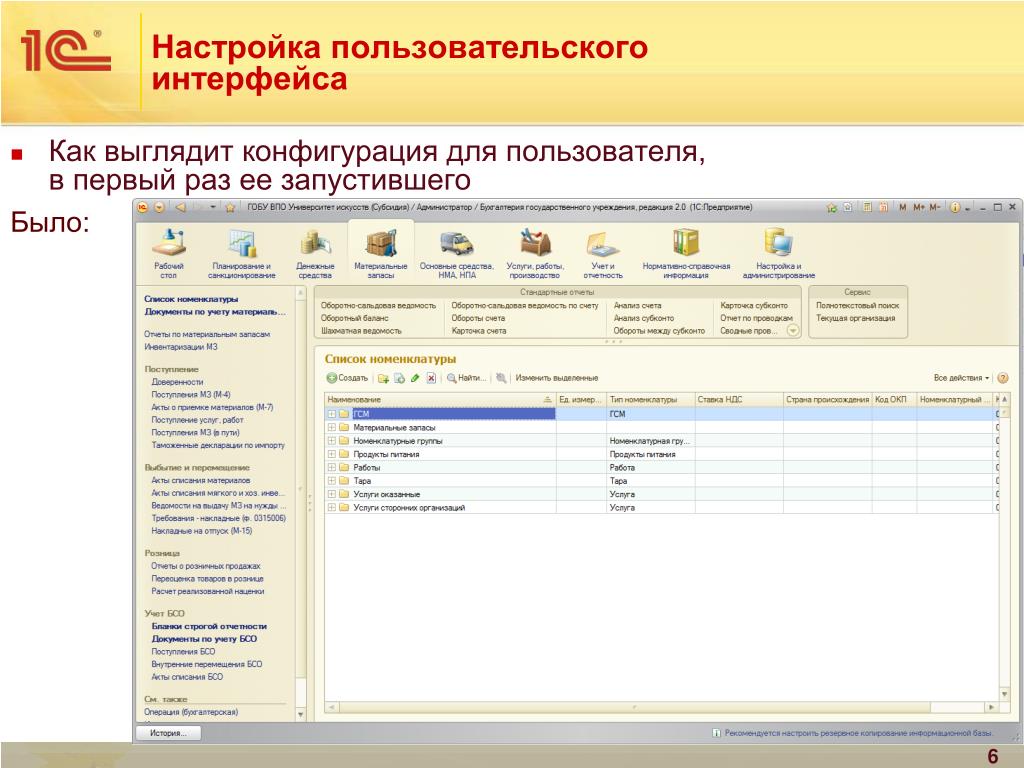The height and width of the screenshot is (768, 1024).
Task: Click the backup recommendation status message
Action: (852, 733)
